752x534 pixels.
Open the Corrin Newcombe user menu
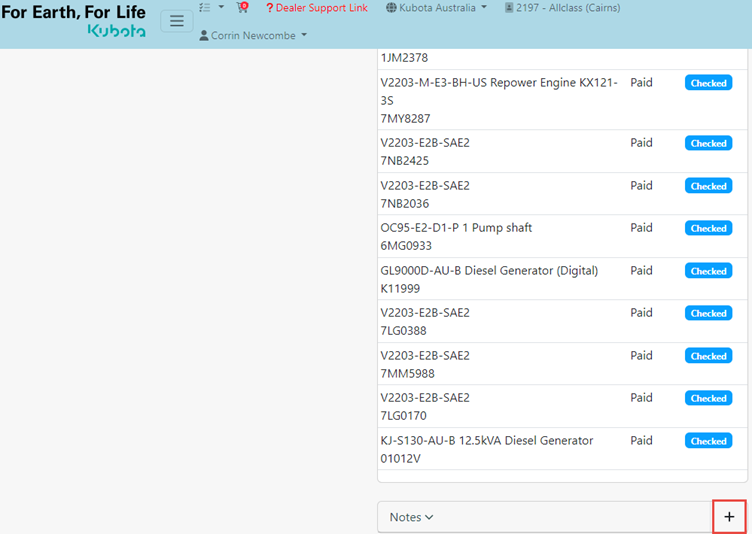coord(253,36)
